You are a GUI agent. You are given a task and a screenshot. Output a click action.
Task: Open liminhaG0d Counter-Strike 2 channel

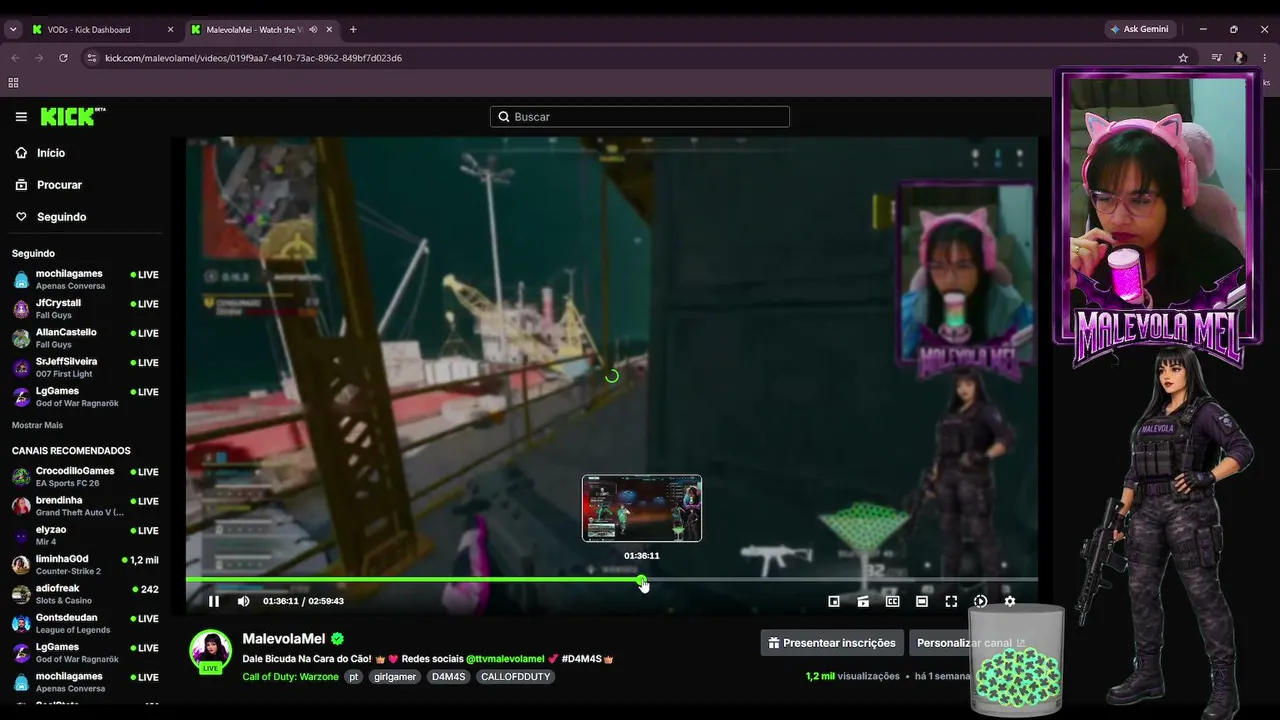click(x=85, y=565)
